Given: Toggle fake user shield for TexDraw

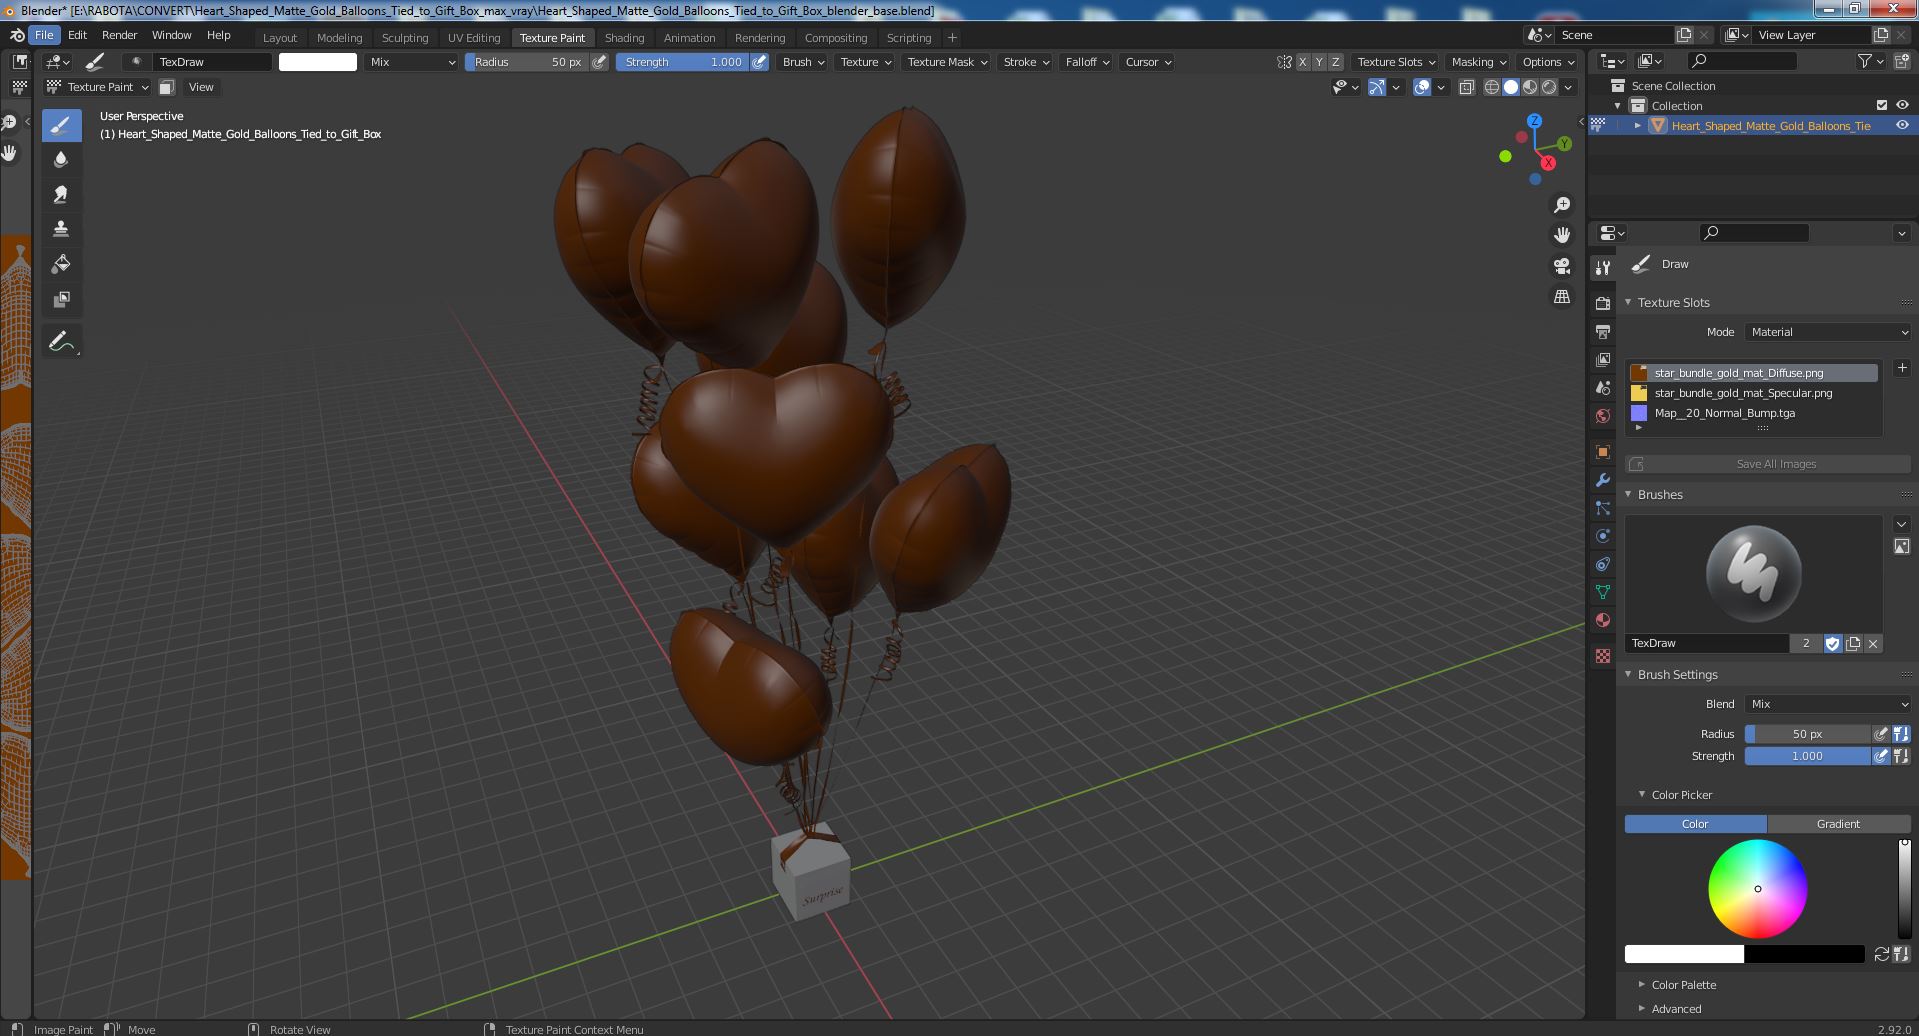Looking at the screenshot, I should click(x=1832, y=643).
